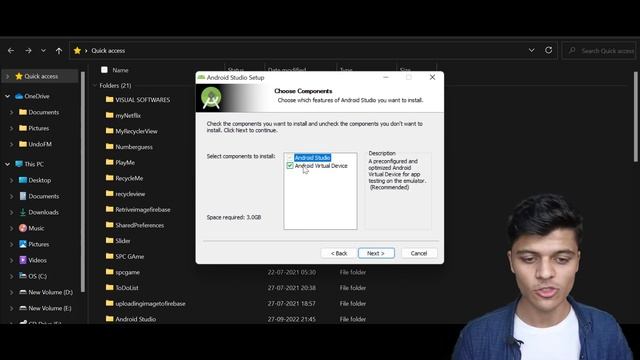Sort by the Name column header
Image resolution: width=640 pixels, height=360 pixels.
click(120, 70)
